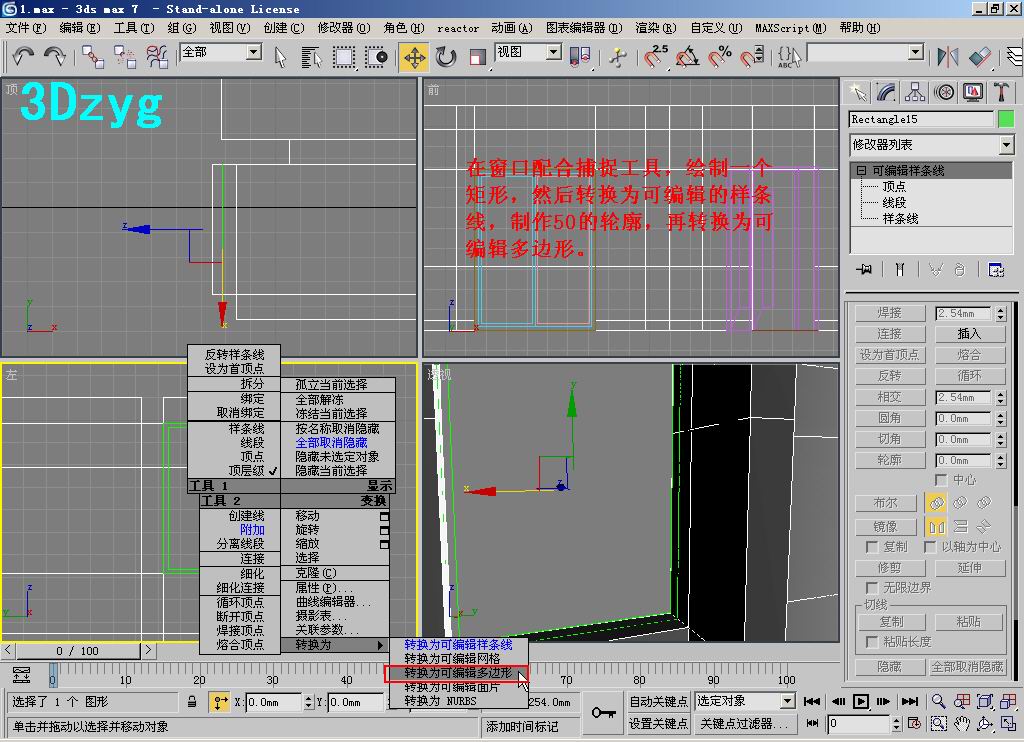Collapse the 可编辑样条线 tree node
The image size is (1024, 742).
point(860,171)
